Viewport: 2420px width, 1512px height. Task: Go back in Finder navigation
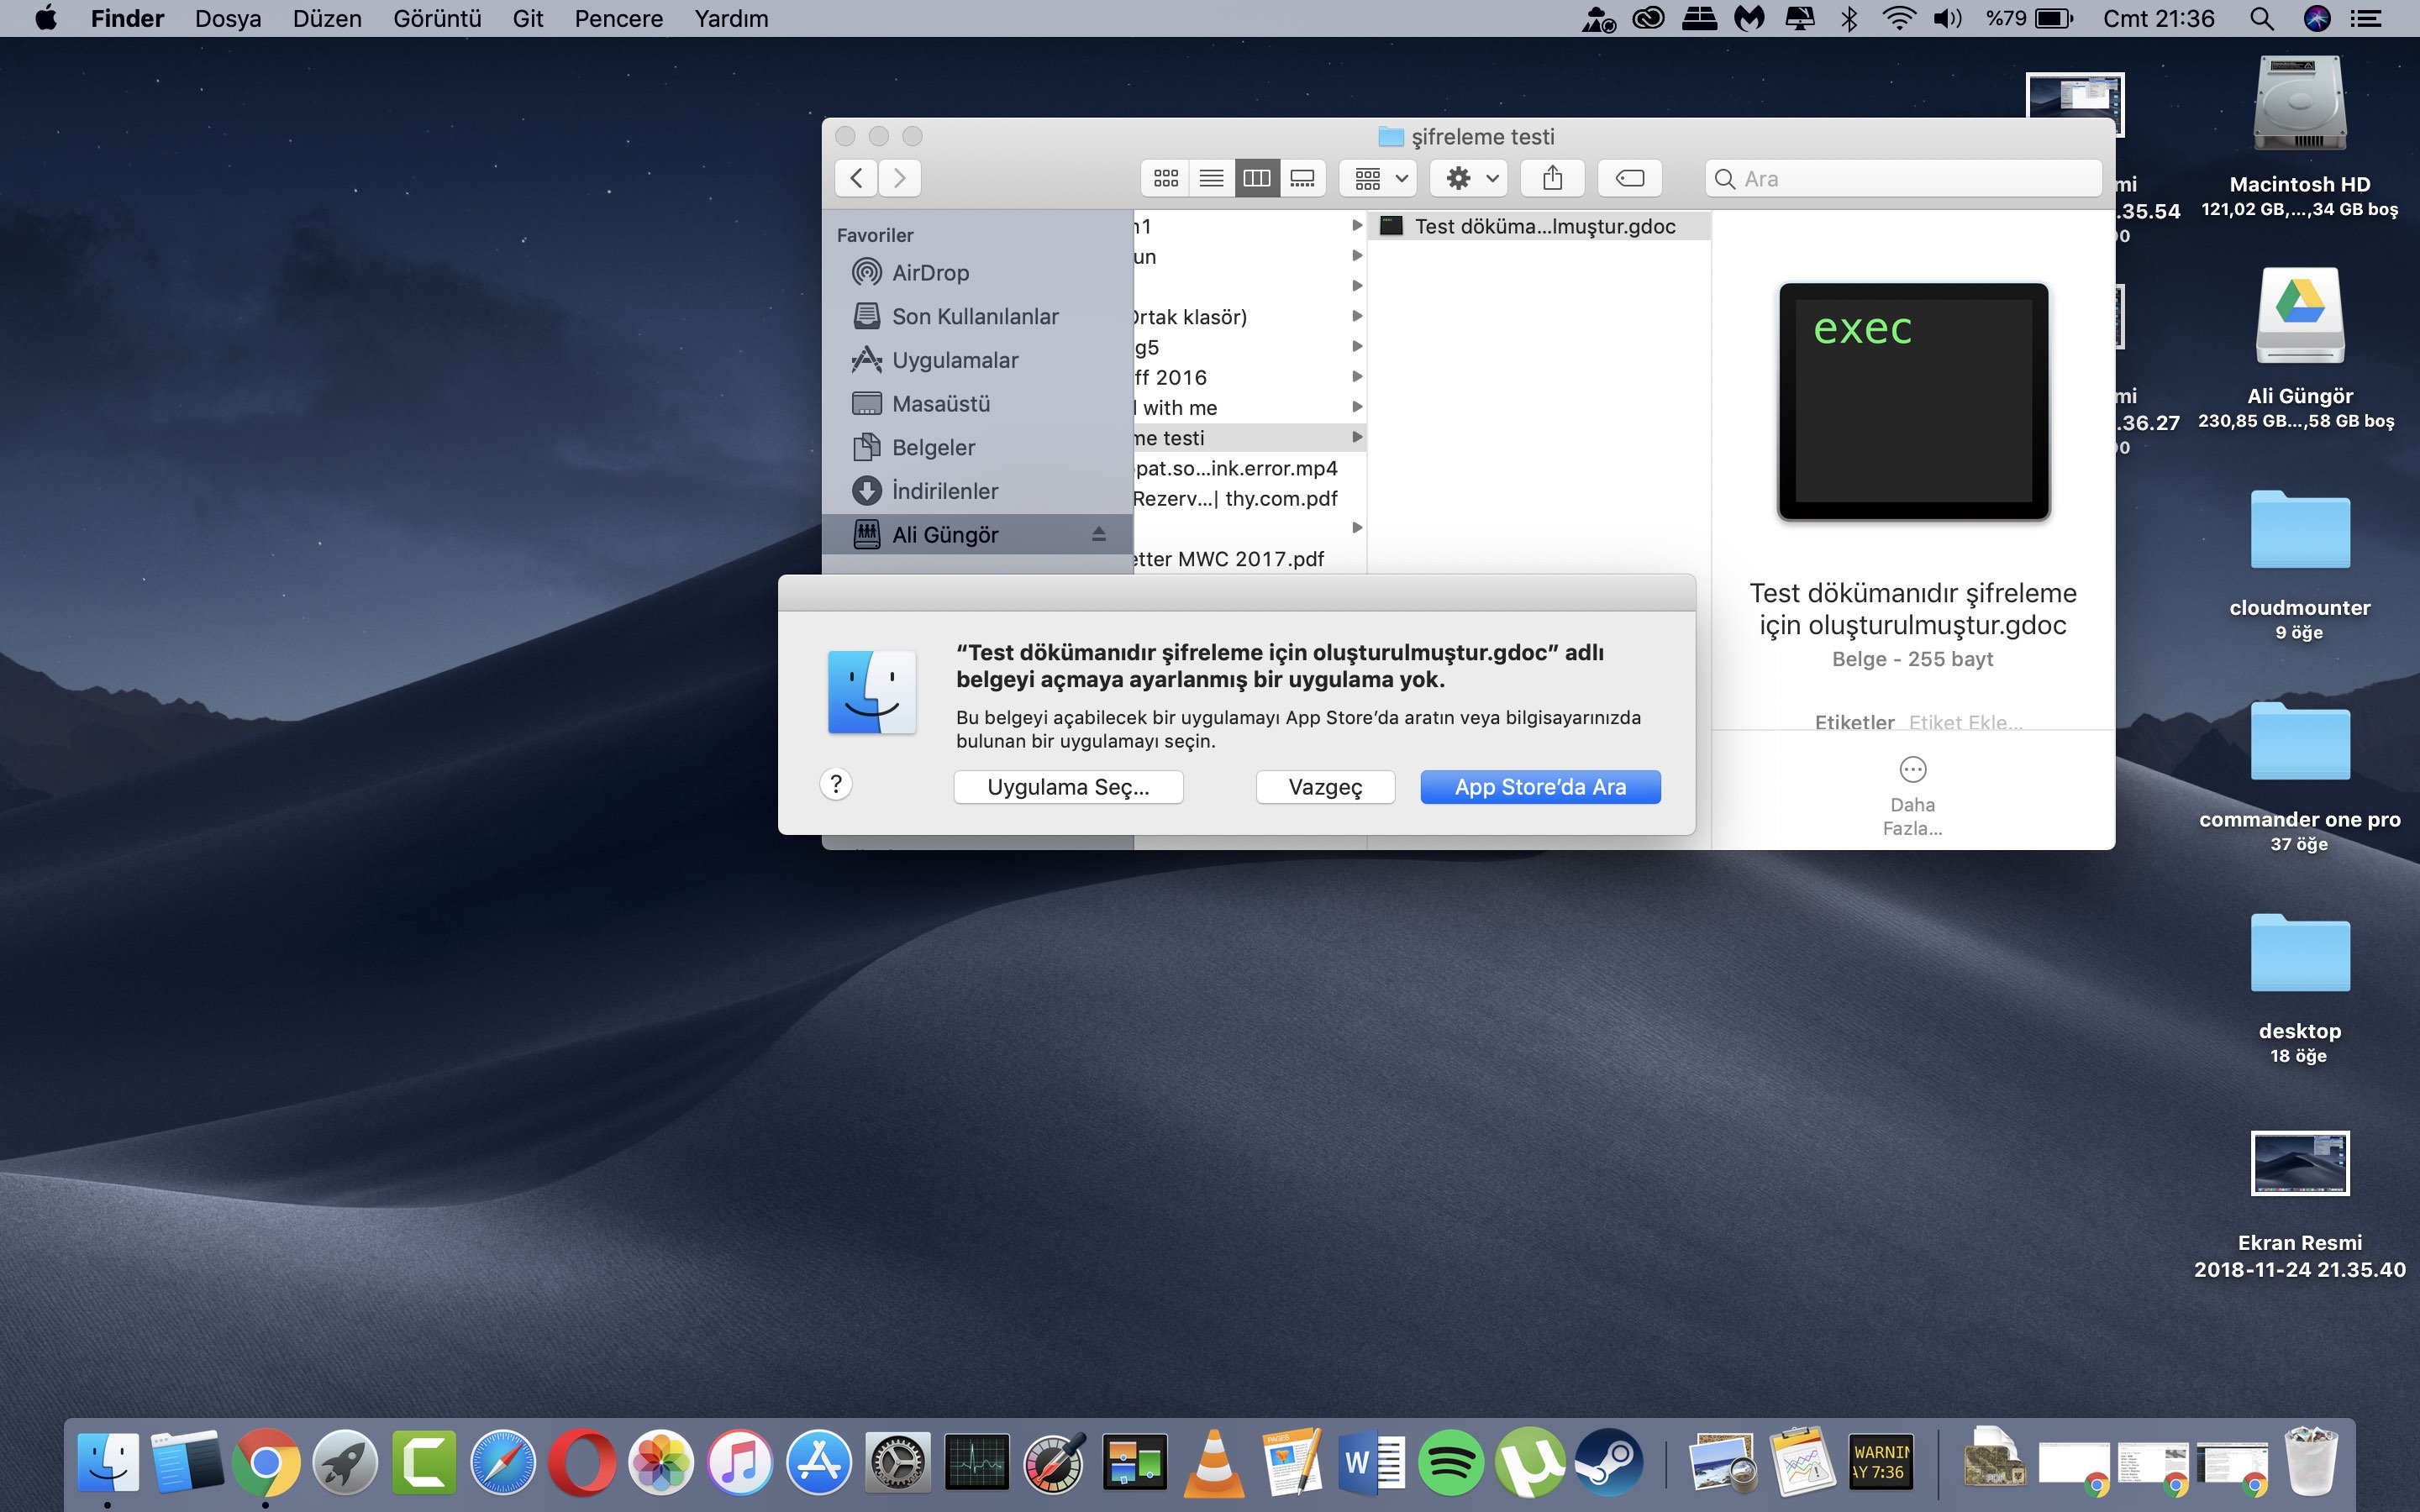coord(856,178)
